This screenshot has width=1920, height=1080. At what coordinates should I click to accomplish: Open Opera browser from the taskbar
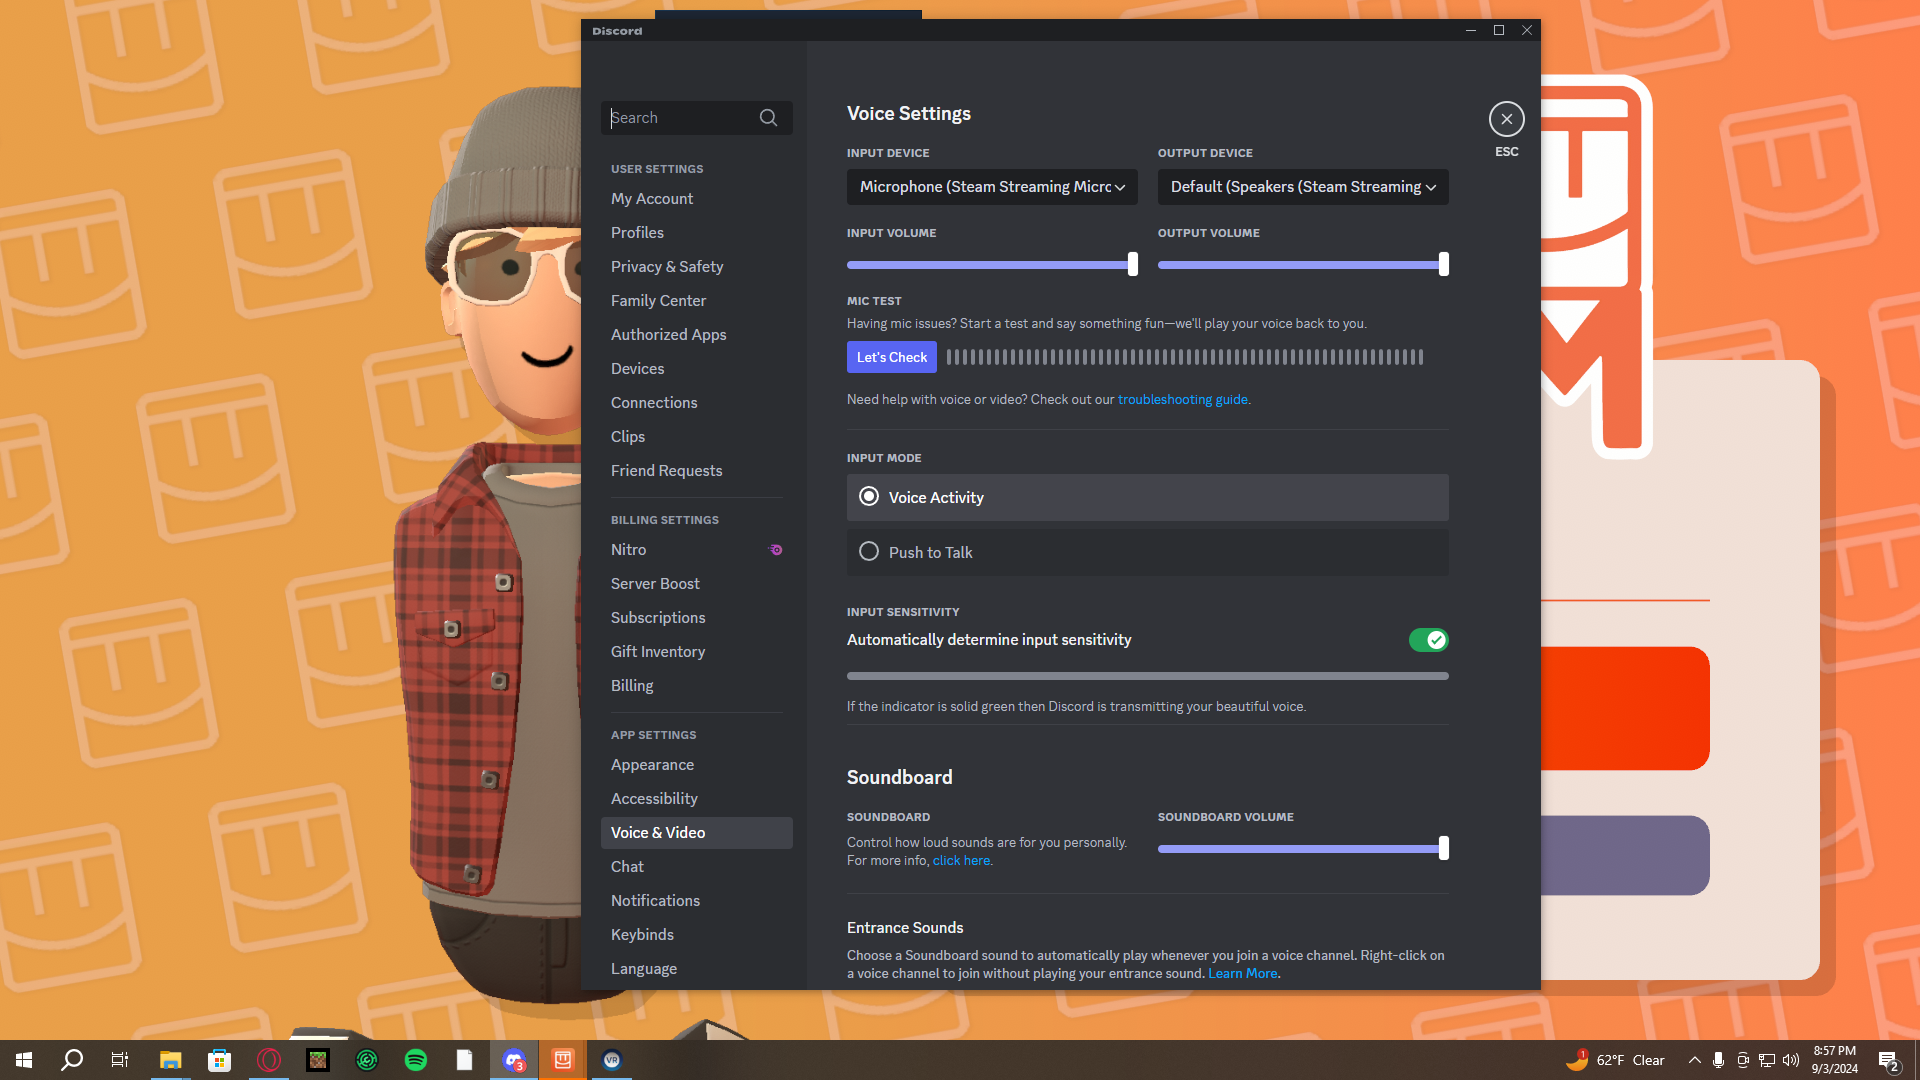pyautogui.click(x=269, y=1060)
